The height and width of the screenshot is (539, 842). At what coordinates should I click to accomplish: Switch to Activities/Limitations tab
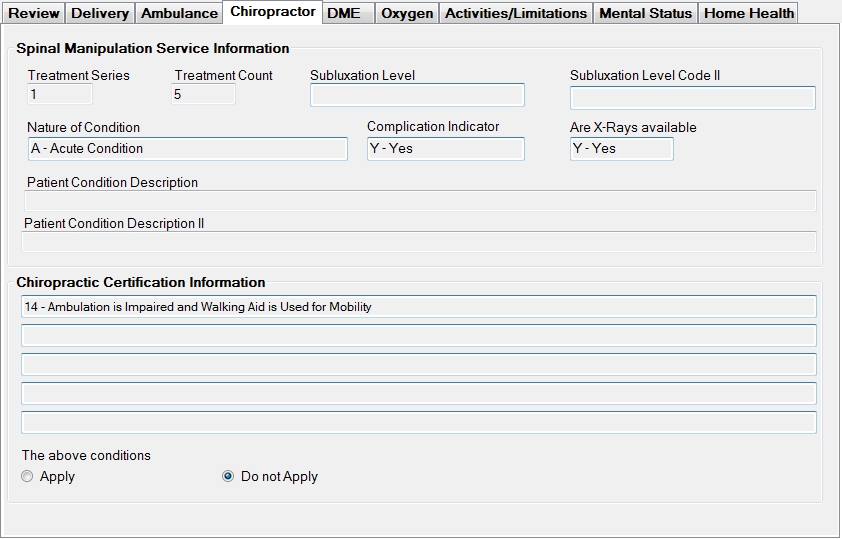(x=516, y=13)
